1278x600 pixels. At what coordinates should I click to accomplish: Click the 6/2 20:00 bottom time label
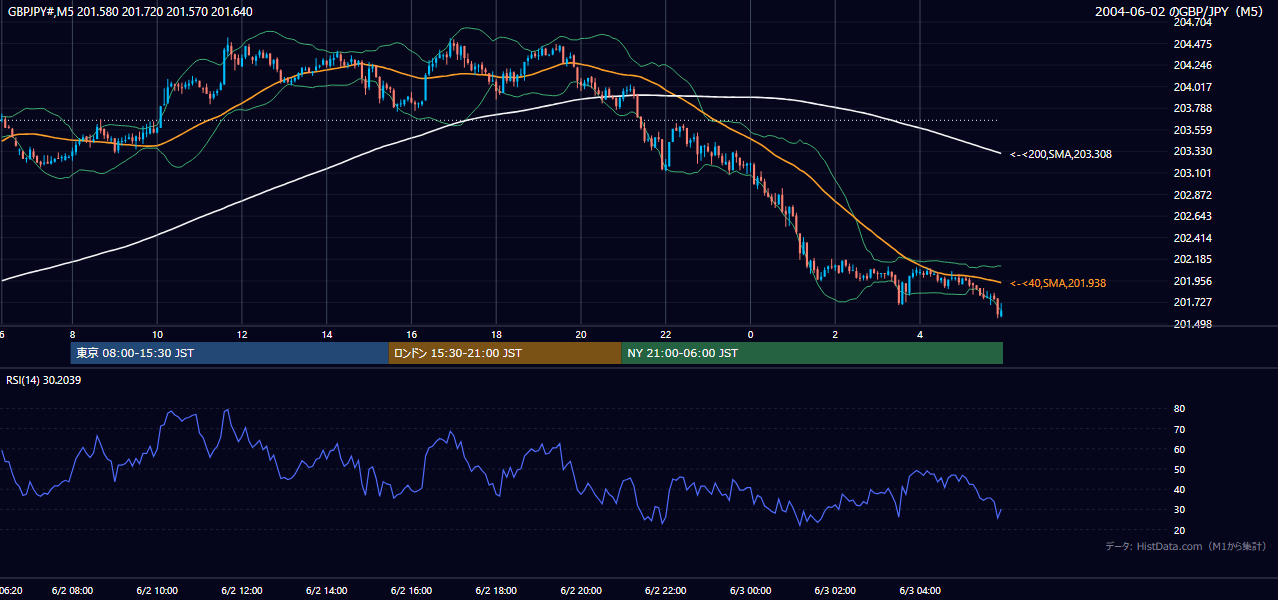pos(581,591)
